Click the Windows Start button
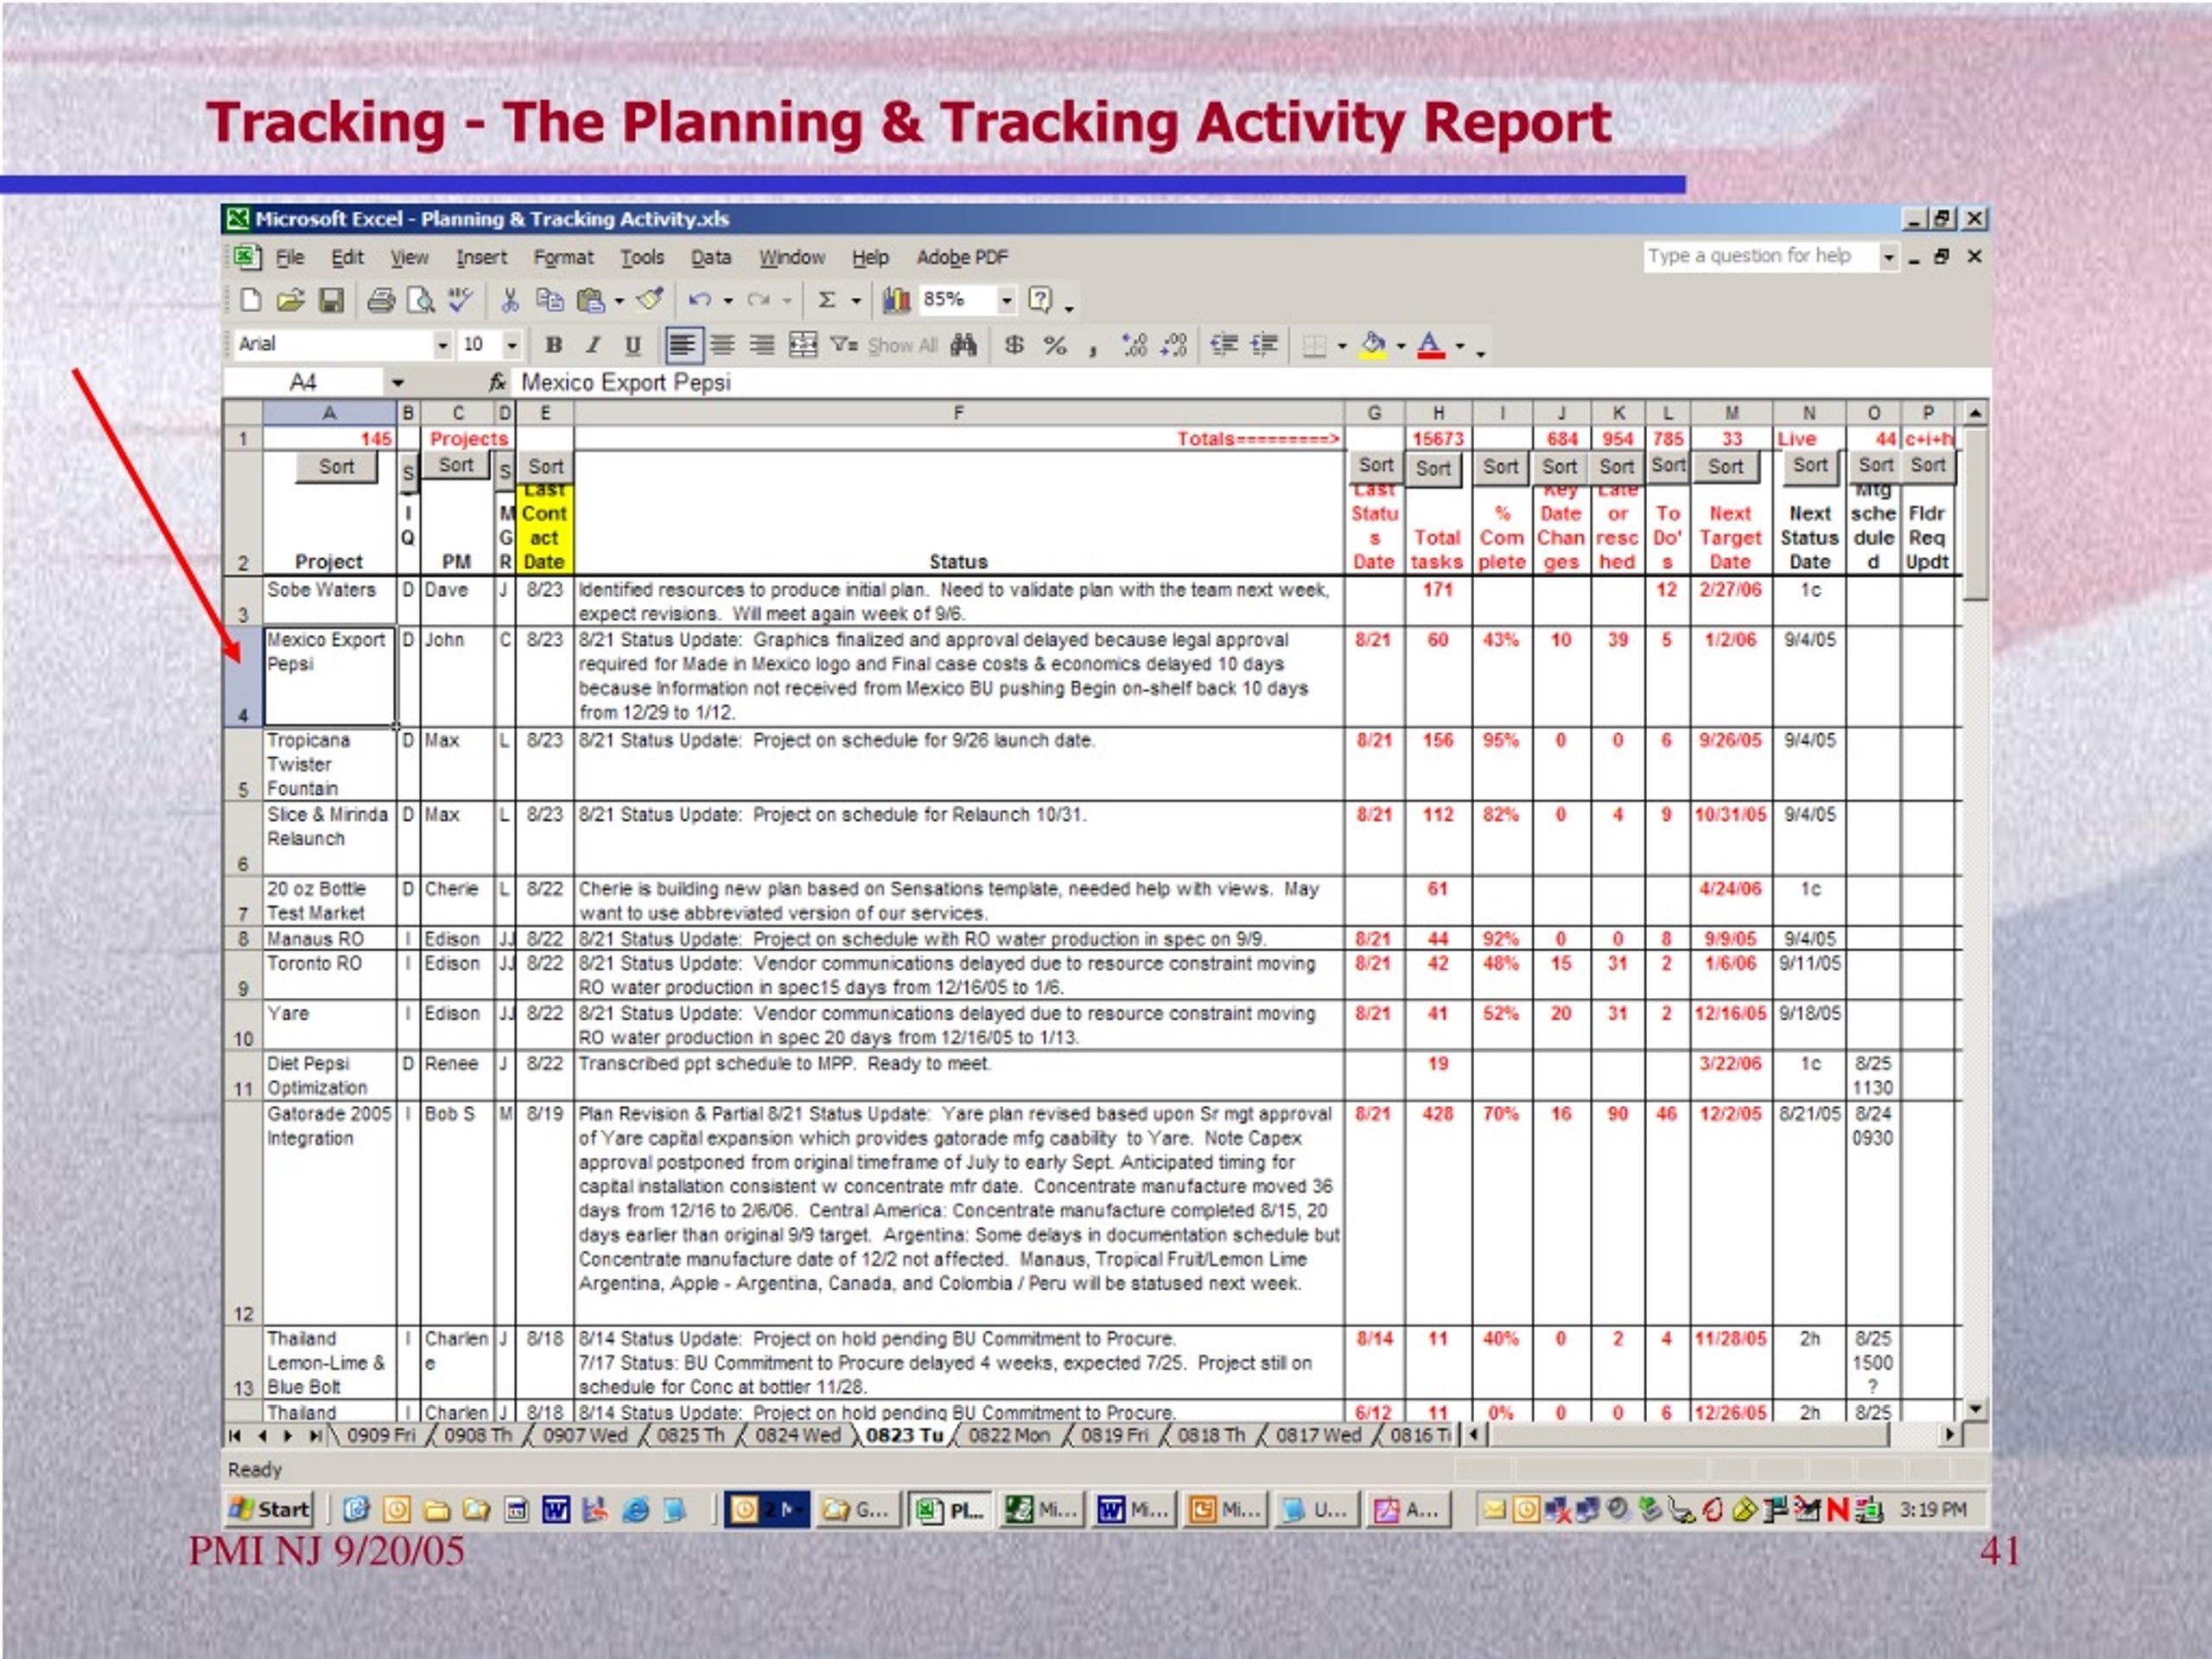This screenshot has height=1659, width=2212. [269, 1510]
